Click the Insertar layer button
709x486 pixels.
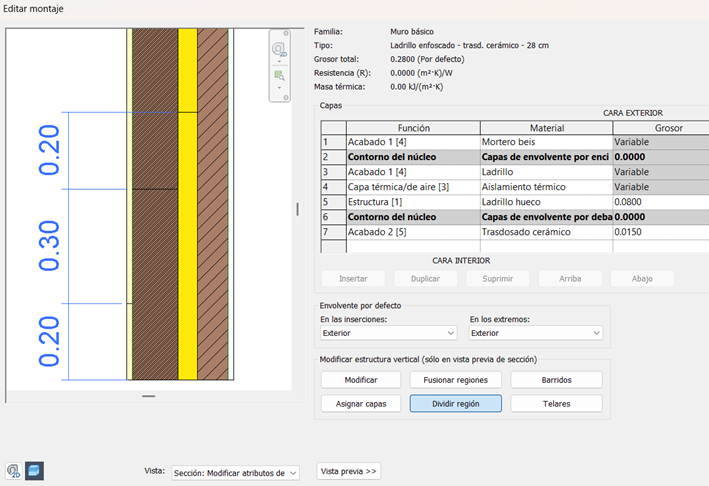353,278
